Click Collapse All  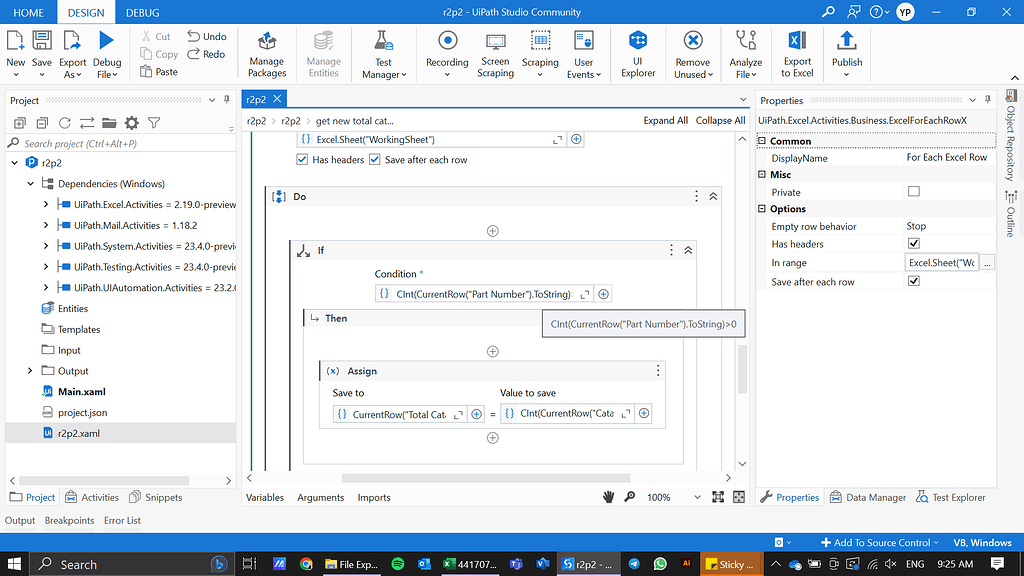tap(720, 121)
